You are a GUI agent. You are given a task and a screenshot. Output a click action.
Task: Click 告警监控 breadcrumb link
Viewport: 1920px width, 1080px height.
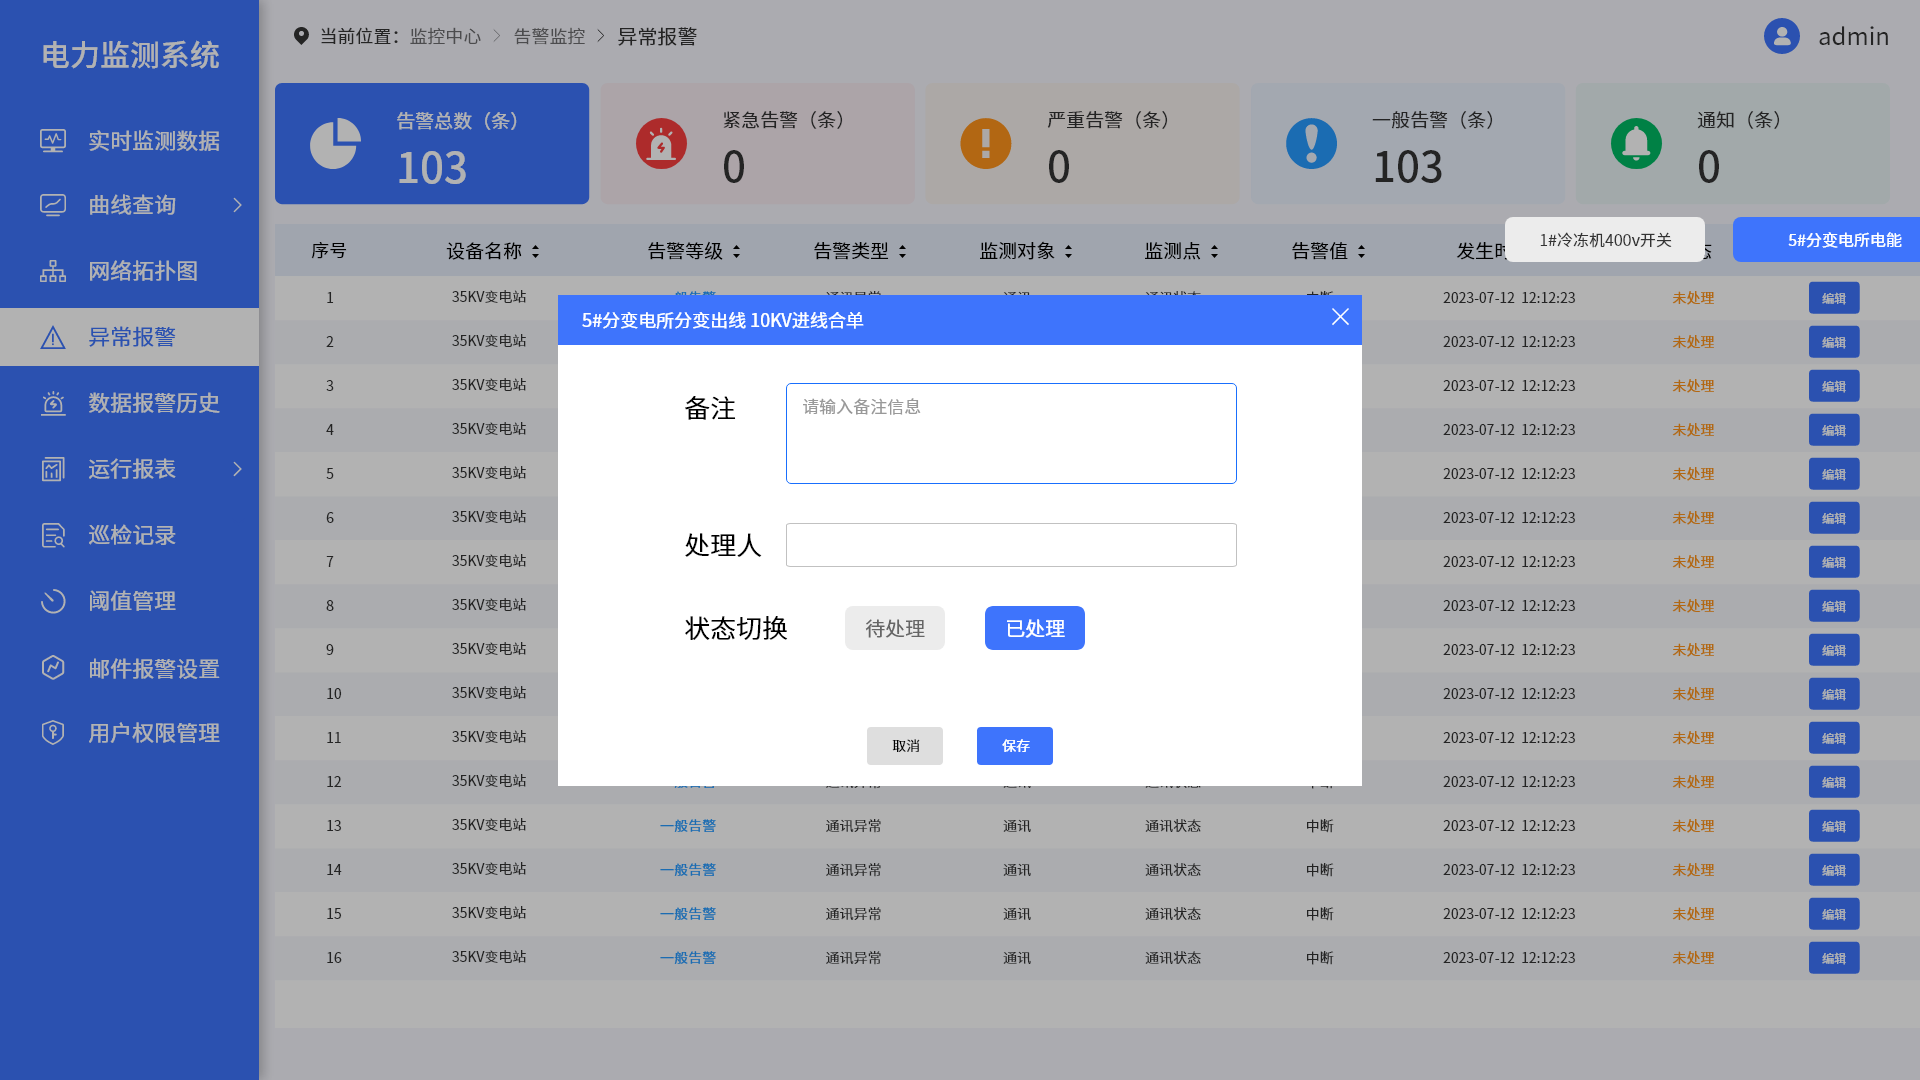(x=549, y=36)
